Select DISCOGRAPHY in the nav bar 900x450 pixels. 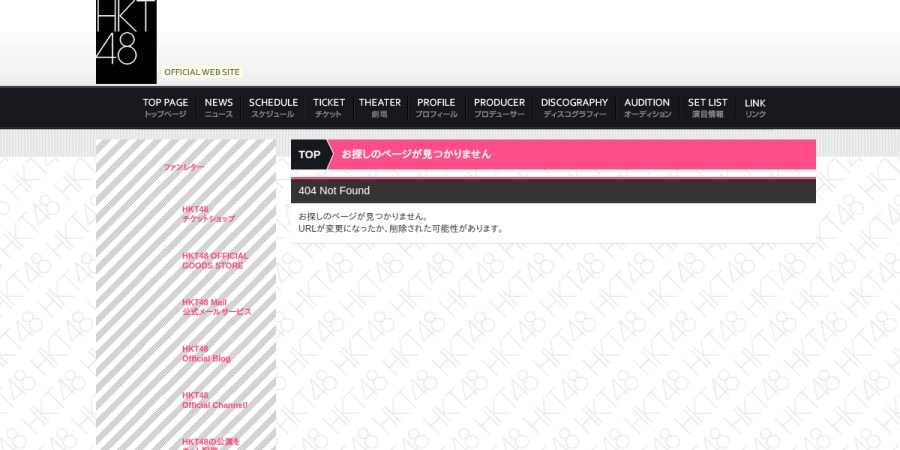point(574,107)
